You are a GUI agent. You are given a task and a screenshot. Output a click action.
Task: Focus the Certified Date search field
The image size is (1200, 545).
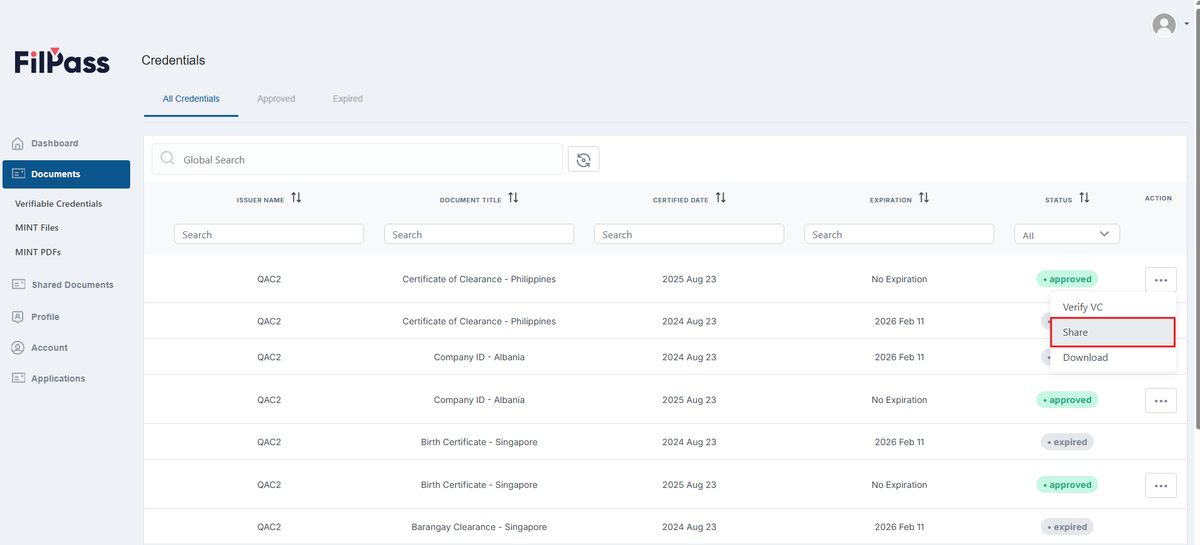pyautogui.click(x=689, y=234)
